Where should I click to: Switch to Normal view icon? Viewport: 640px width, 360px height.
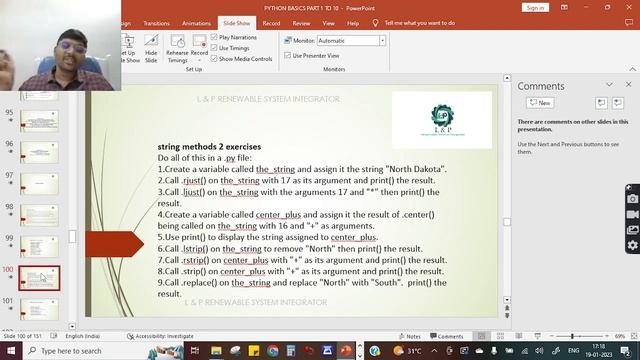[482, 336]
